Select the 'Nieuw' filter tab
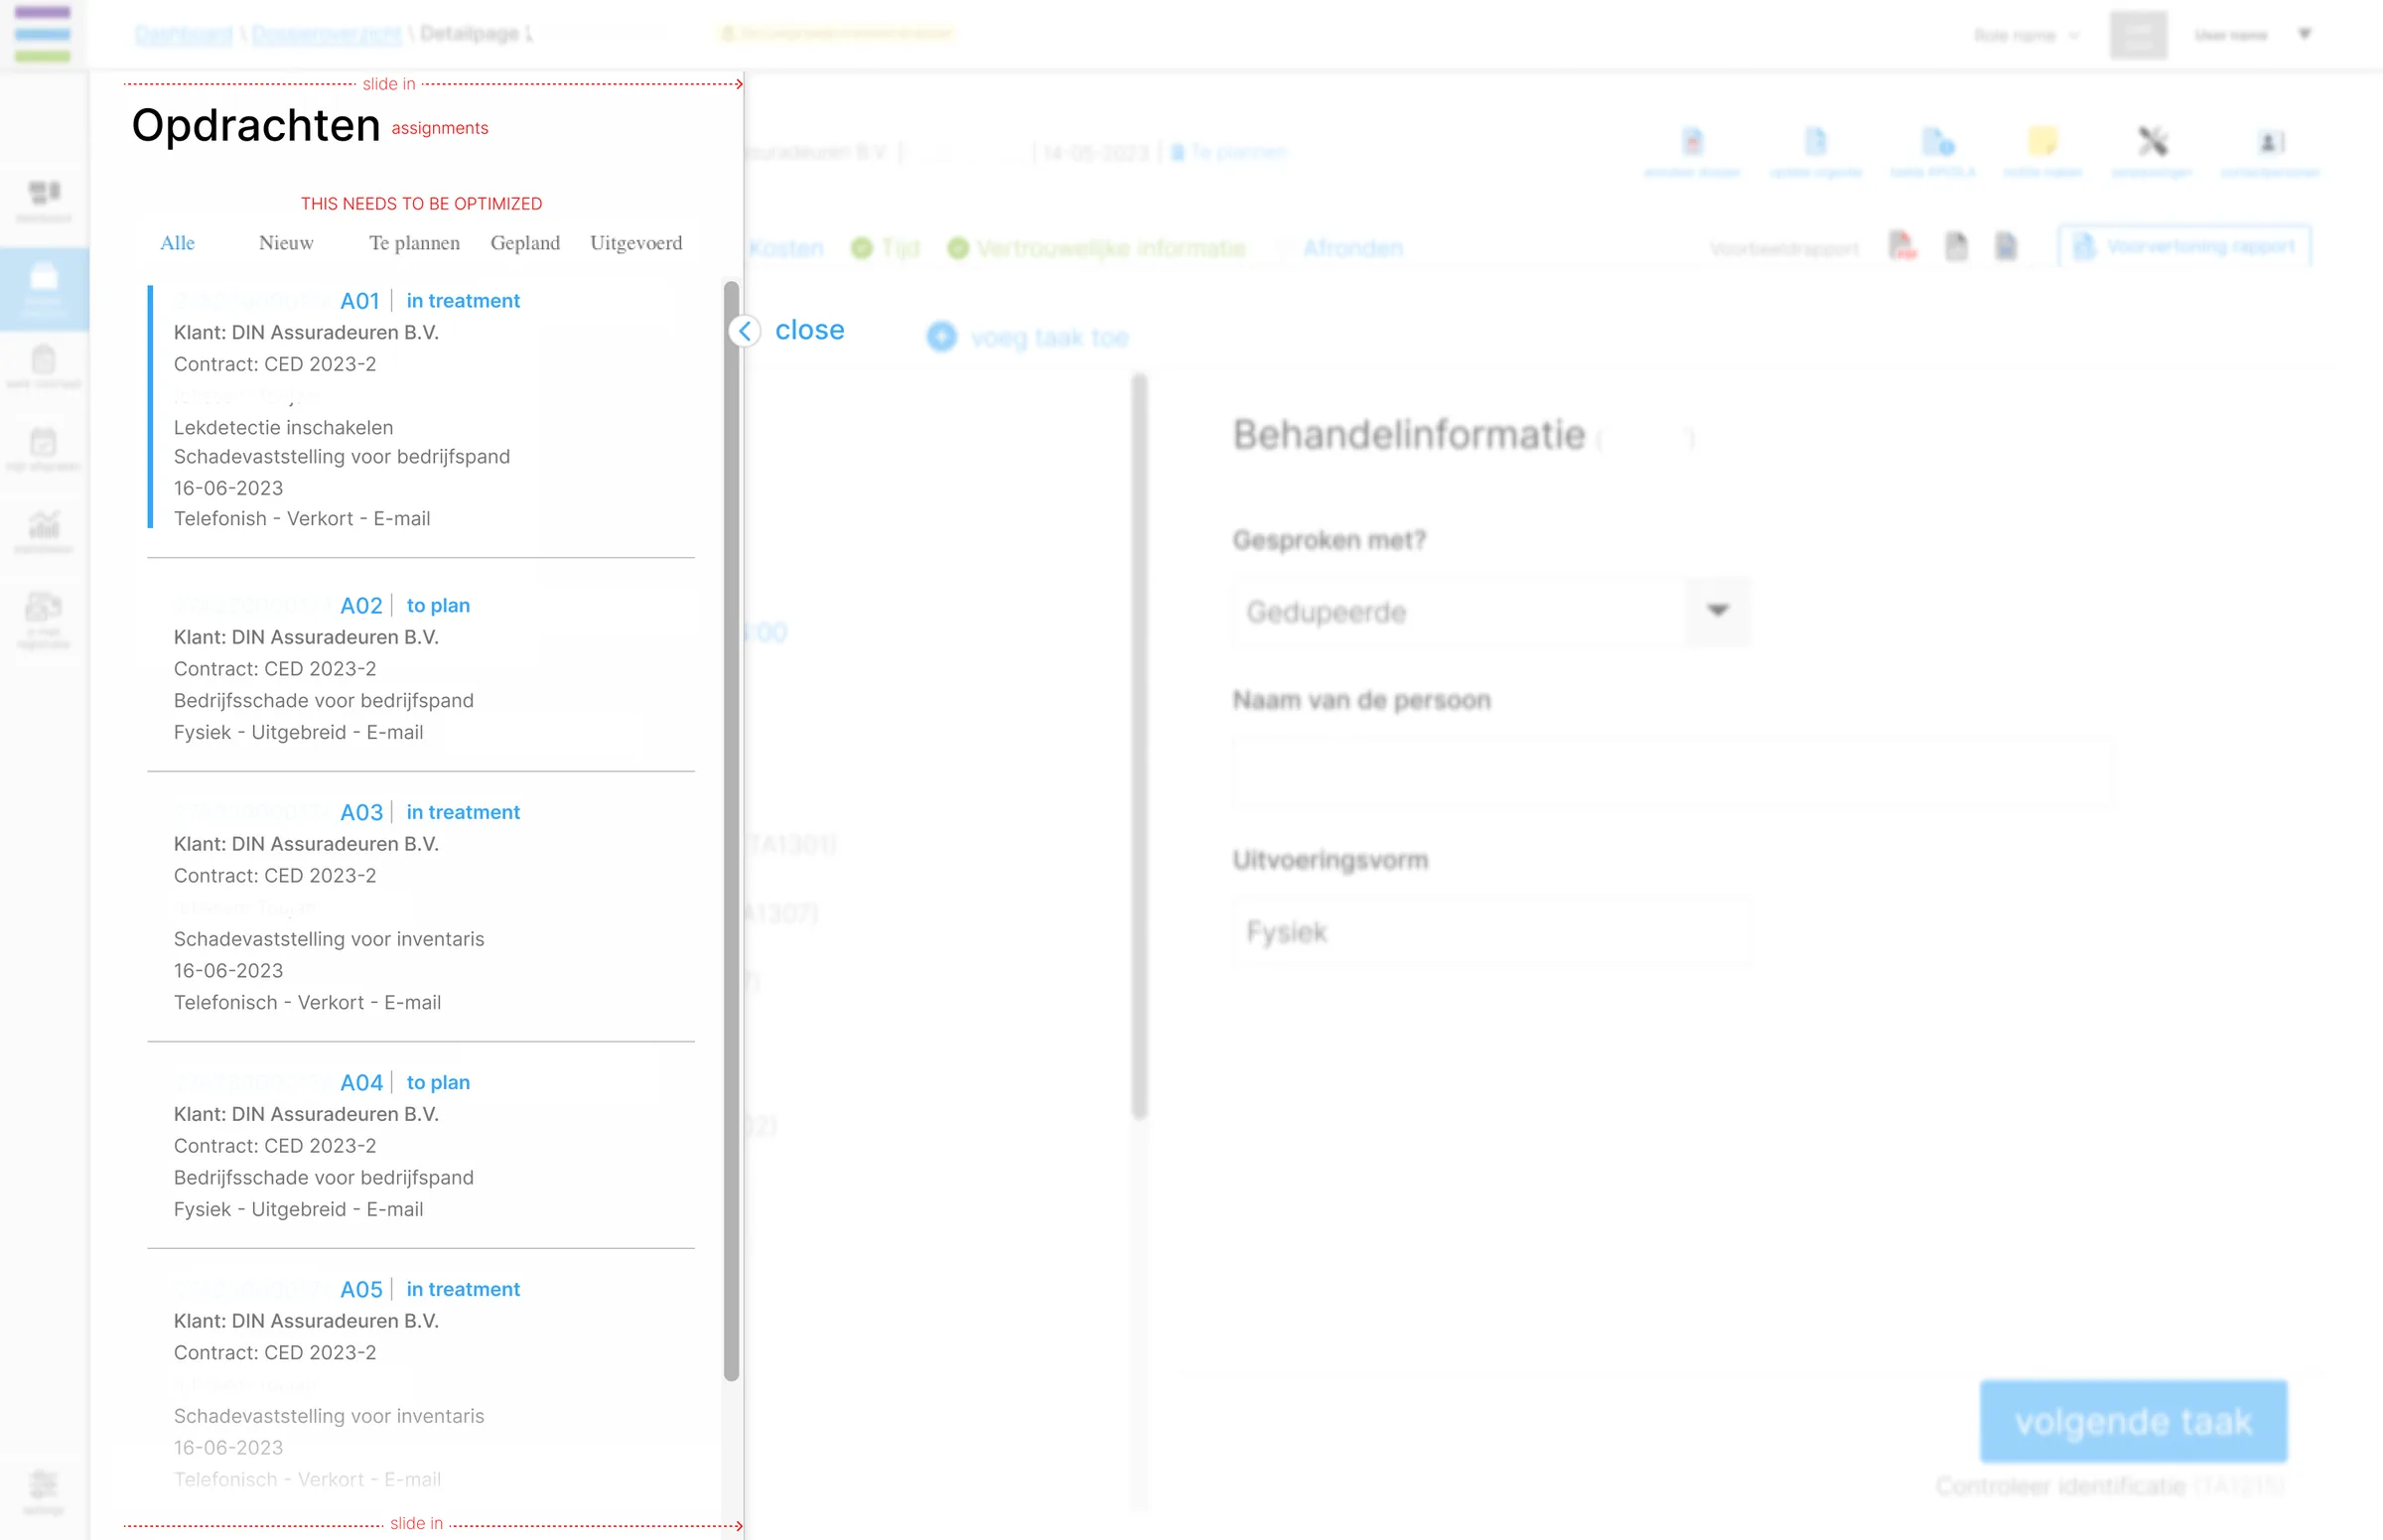Screen dimensions: 2383x1540 tap(286, 243)
